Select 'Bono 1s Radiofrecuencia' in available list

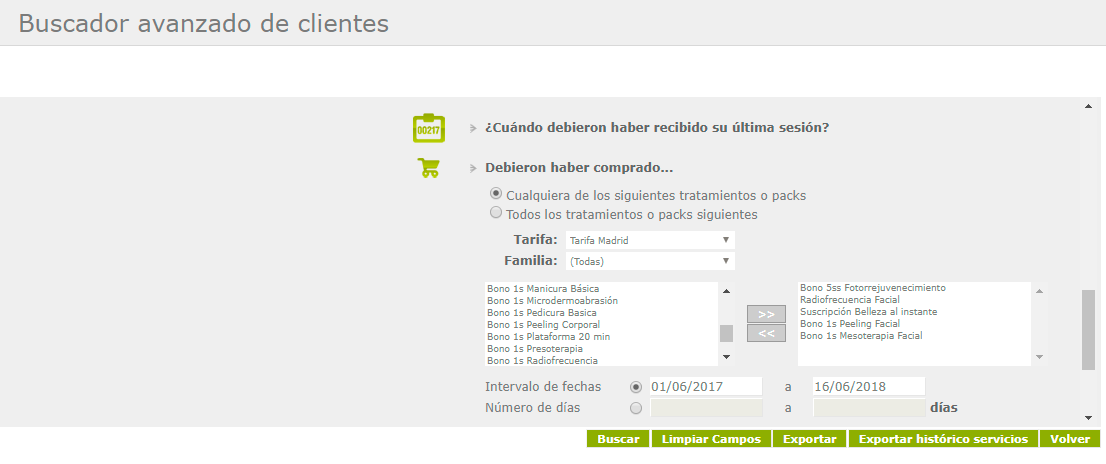coord(542,360)
